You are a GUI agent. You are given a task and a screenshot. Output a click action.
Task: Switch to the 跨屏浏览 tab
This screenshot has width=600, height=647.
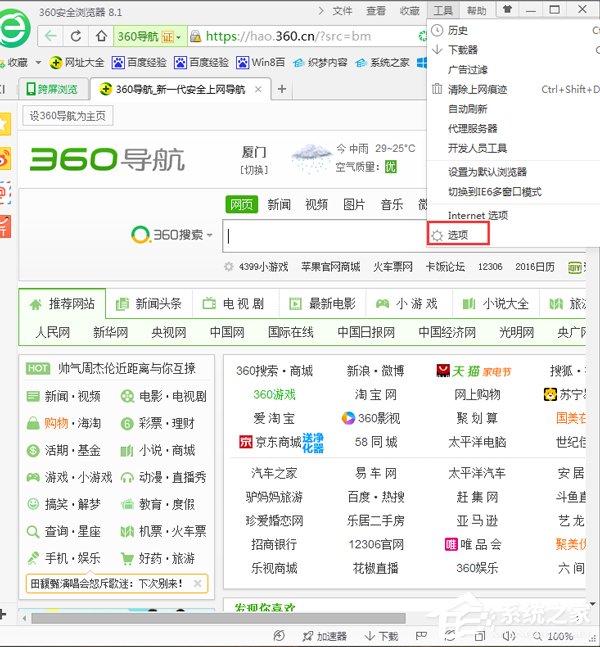[x=51, y=89]
